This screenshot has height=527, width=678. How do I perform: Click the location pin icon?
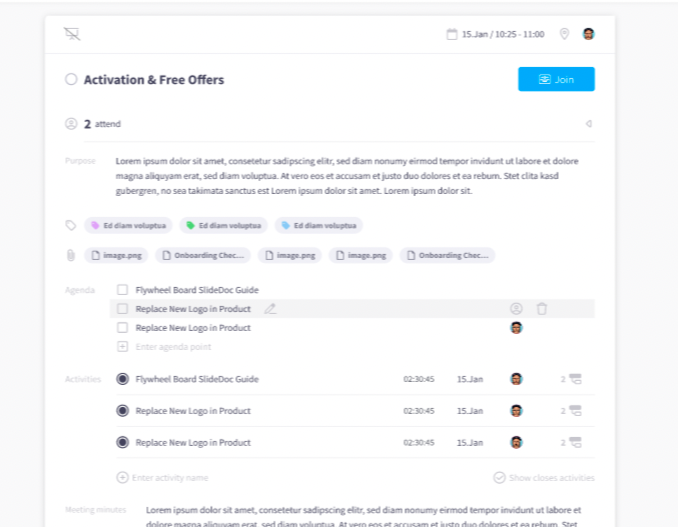(x=564, y=34)
